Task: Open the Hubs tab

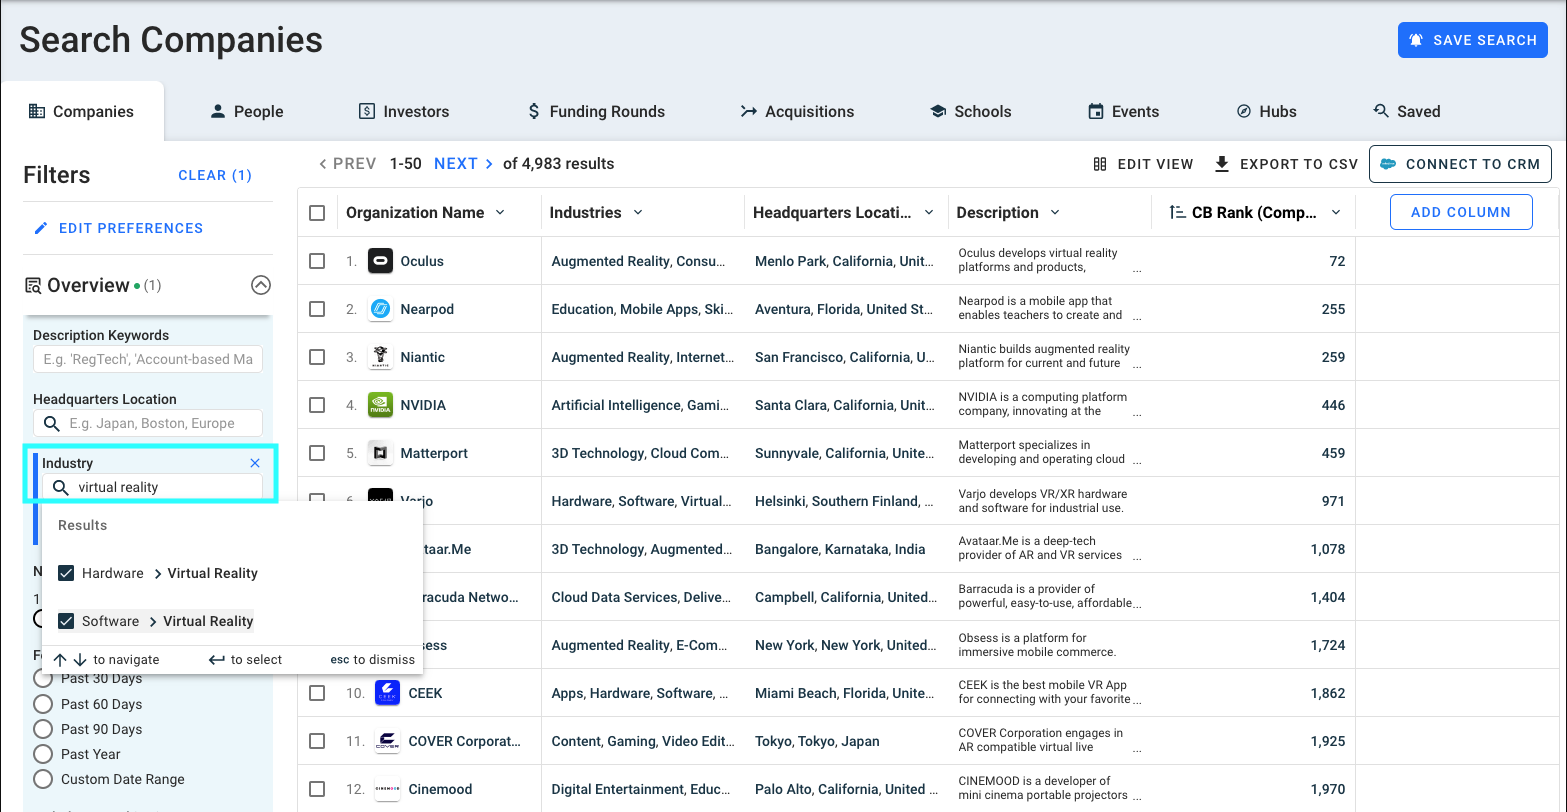Action: click(x=1267, y=111)
